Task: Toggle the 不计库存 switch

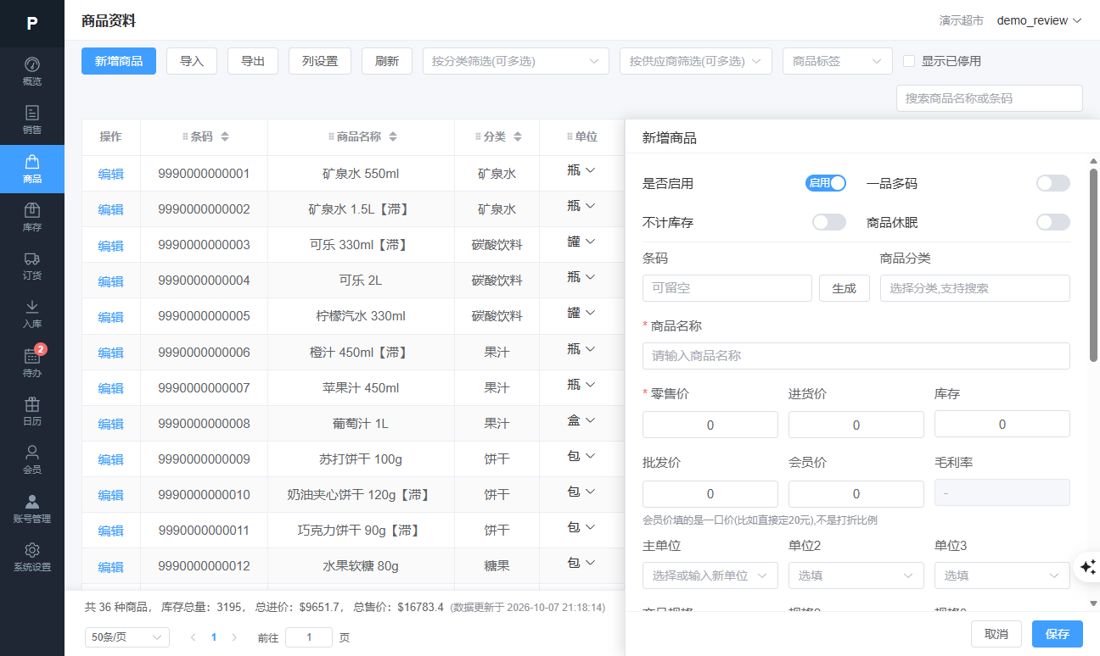Action: tap(829, 222)
